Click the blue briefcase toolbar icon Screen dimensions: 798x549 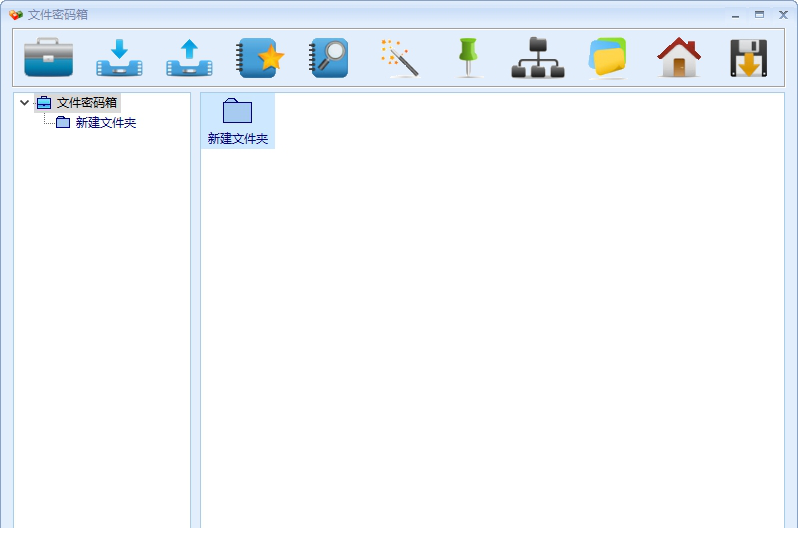click(48, 57)
